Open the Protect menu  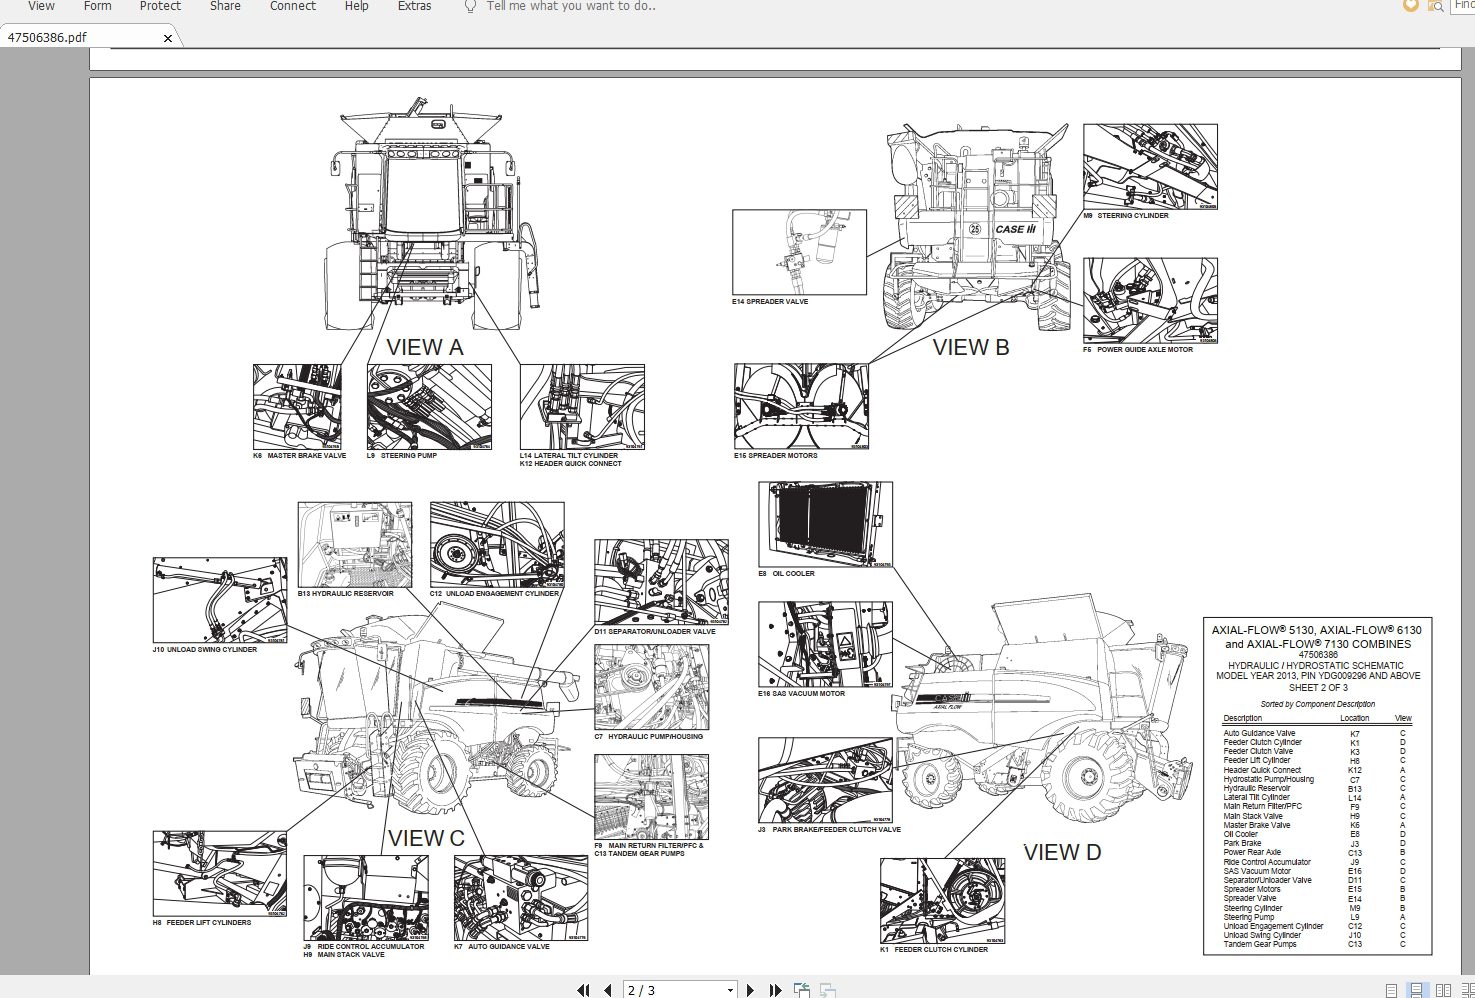160,7
